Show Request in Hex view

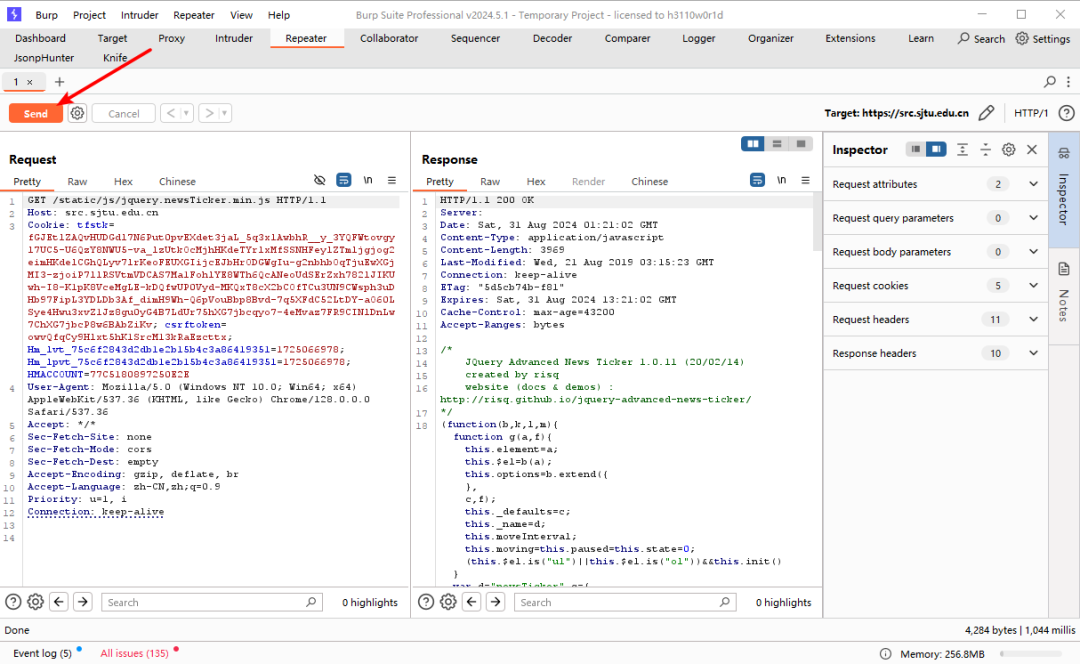pos(123,181)
